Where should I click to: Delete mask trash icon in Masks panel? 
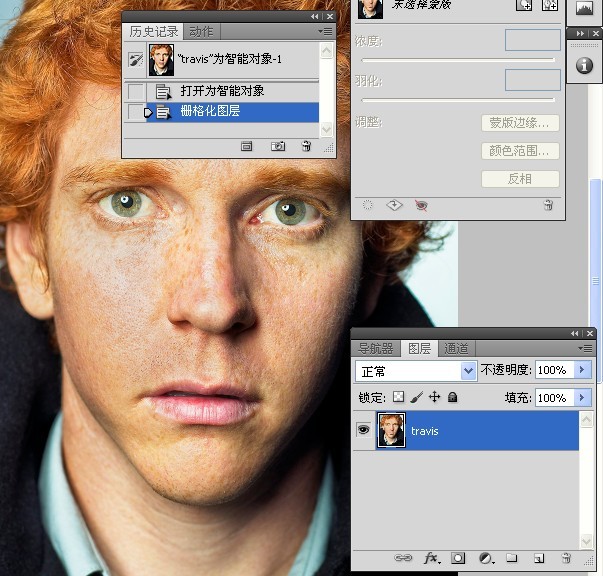click(548, 205)
